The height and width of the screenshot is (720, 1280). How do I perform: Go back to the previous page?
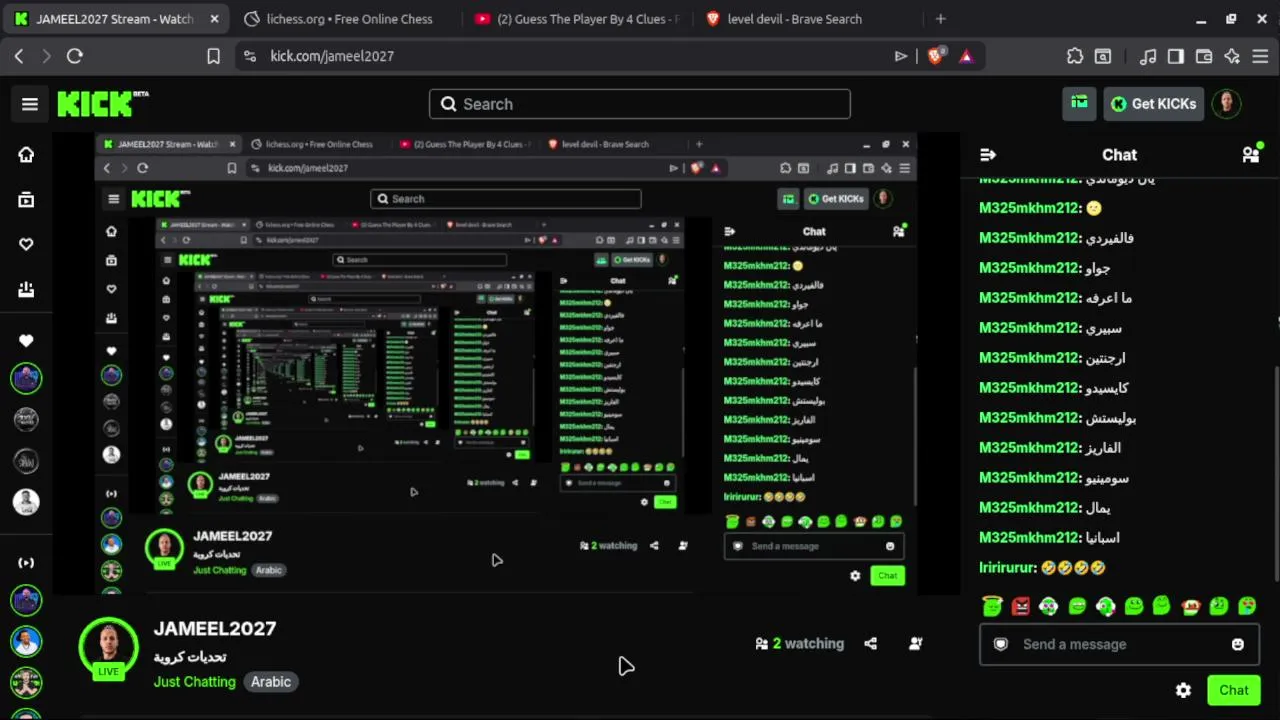[19, 56]
